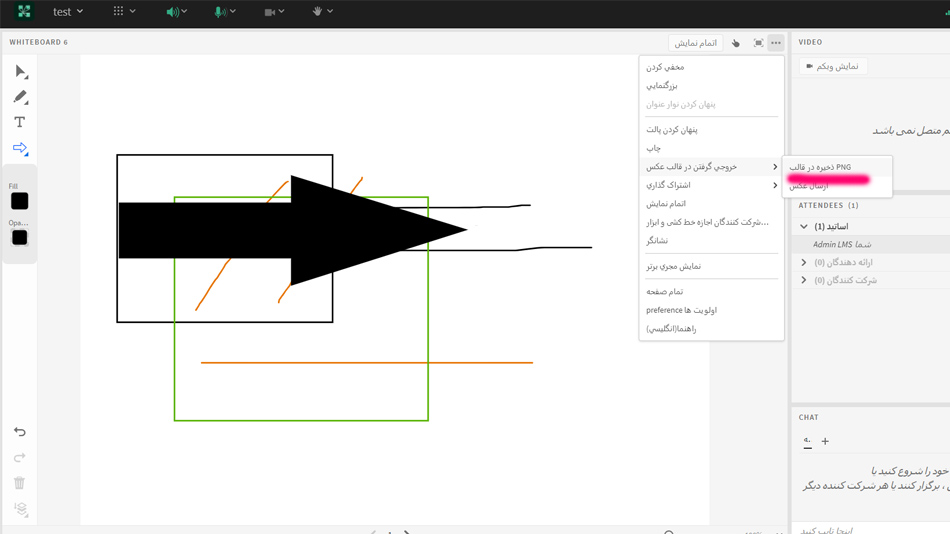The height and width of the screenshot is (534, 950).
Task: Click the raise hand icon
Action: (317, 11)
